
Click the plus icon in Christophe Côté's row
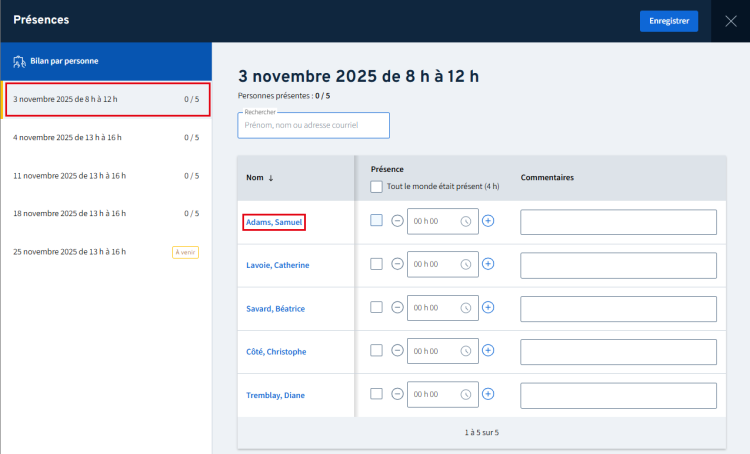tap(488, 351)
